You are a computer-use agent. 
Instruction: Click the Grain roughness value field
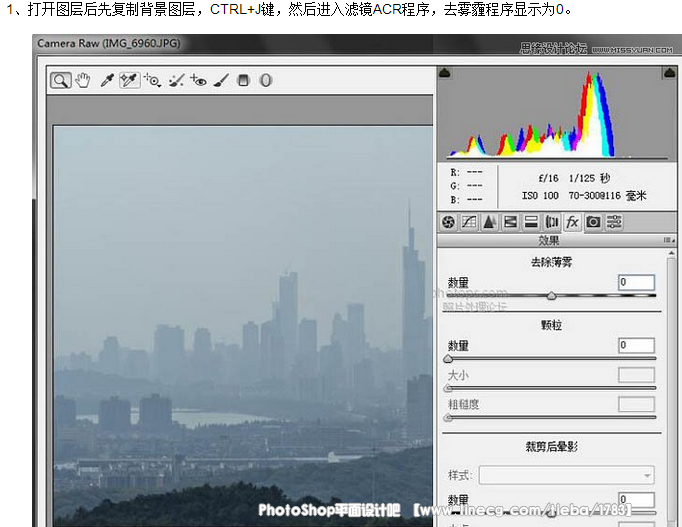[x=636, y=404]
